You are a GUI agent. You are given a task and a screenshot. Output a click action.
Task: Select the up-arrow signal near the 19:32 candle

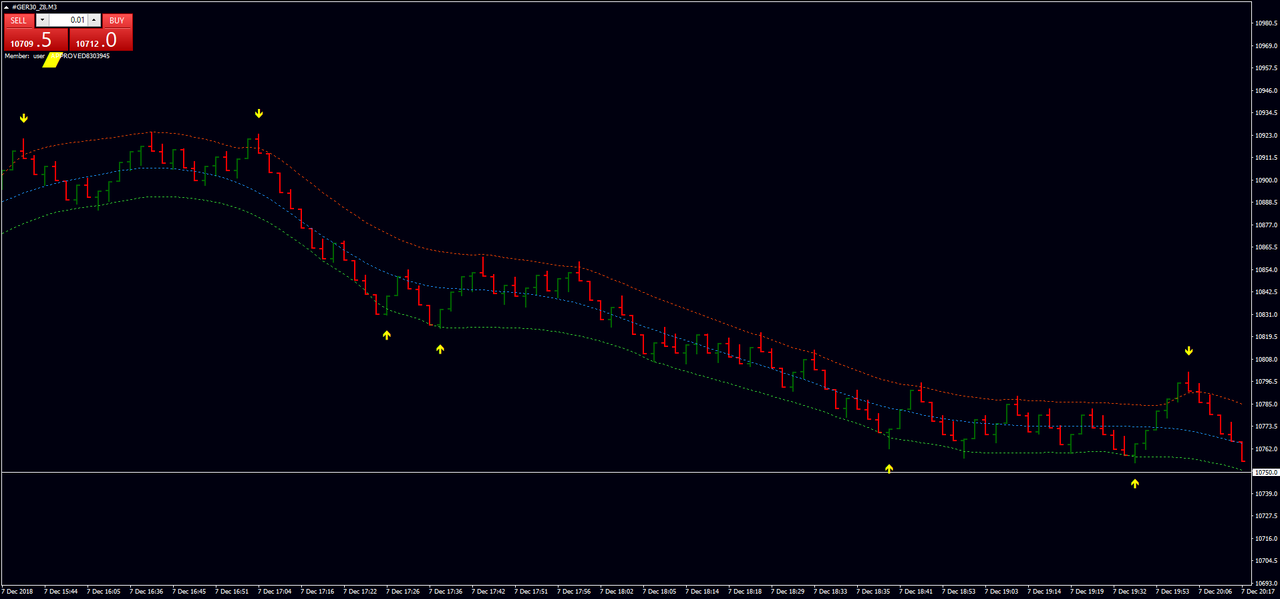coord(1134,482)
